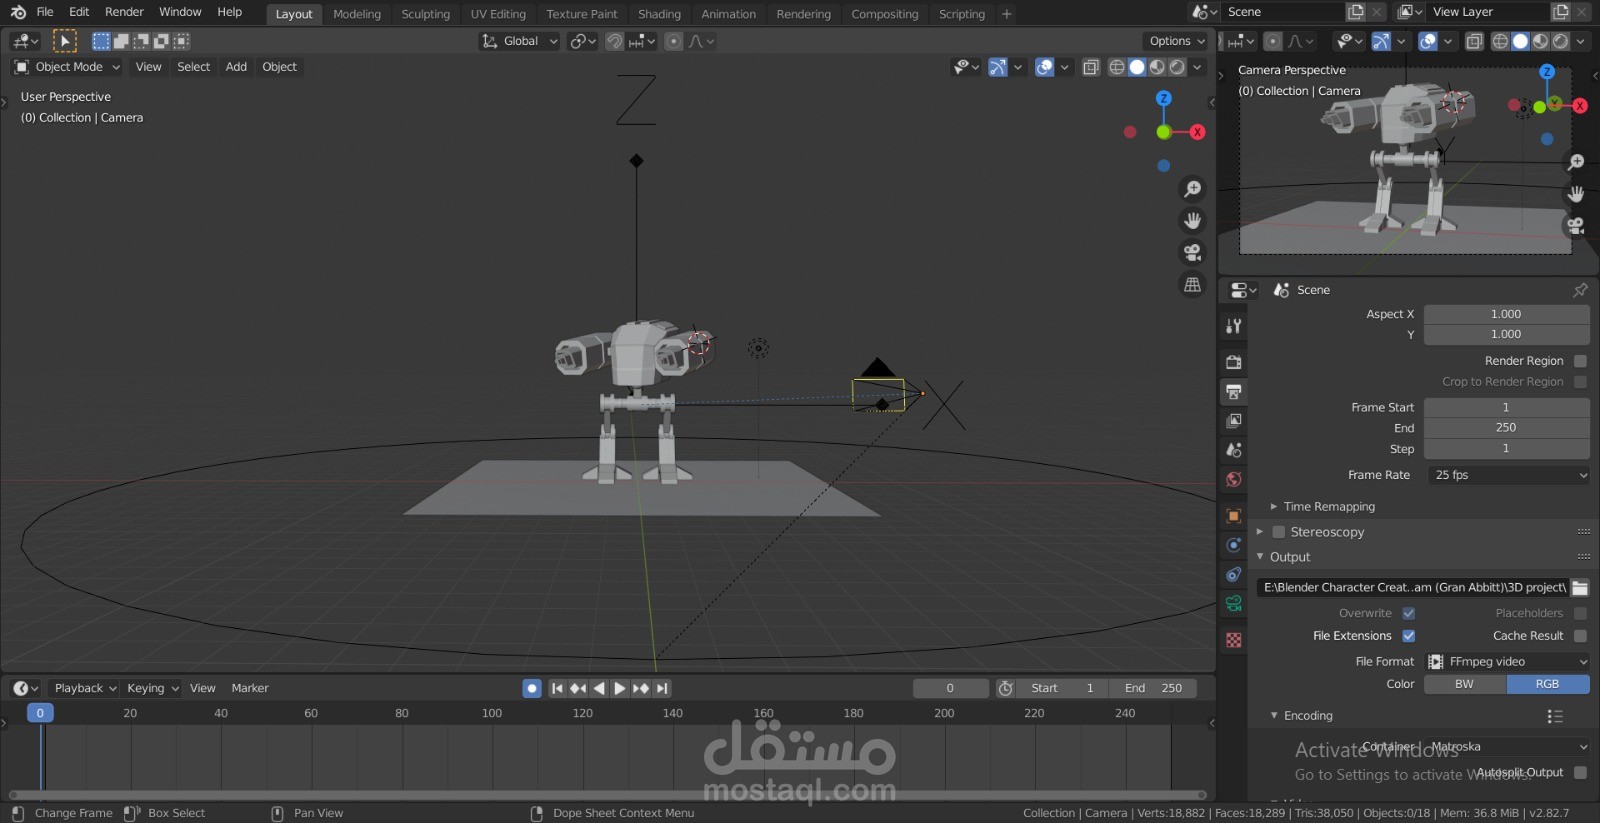Click the output path field
Viewport: 1600px width, 823px height.
click(x=1412, y=588)
